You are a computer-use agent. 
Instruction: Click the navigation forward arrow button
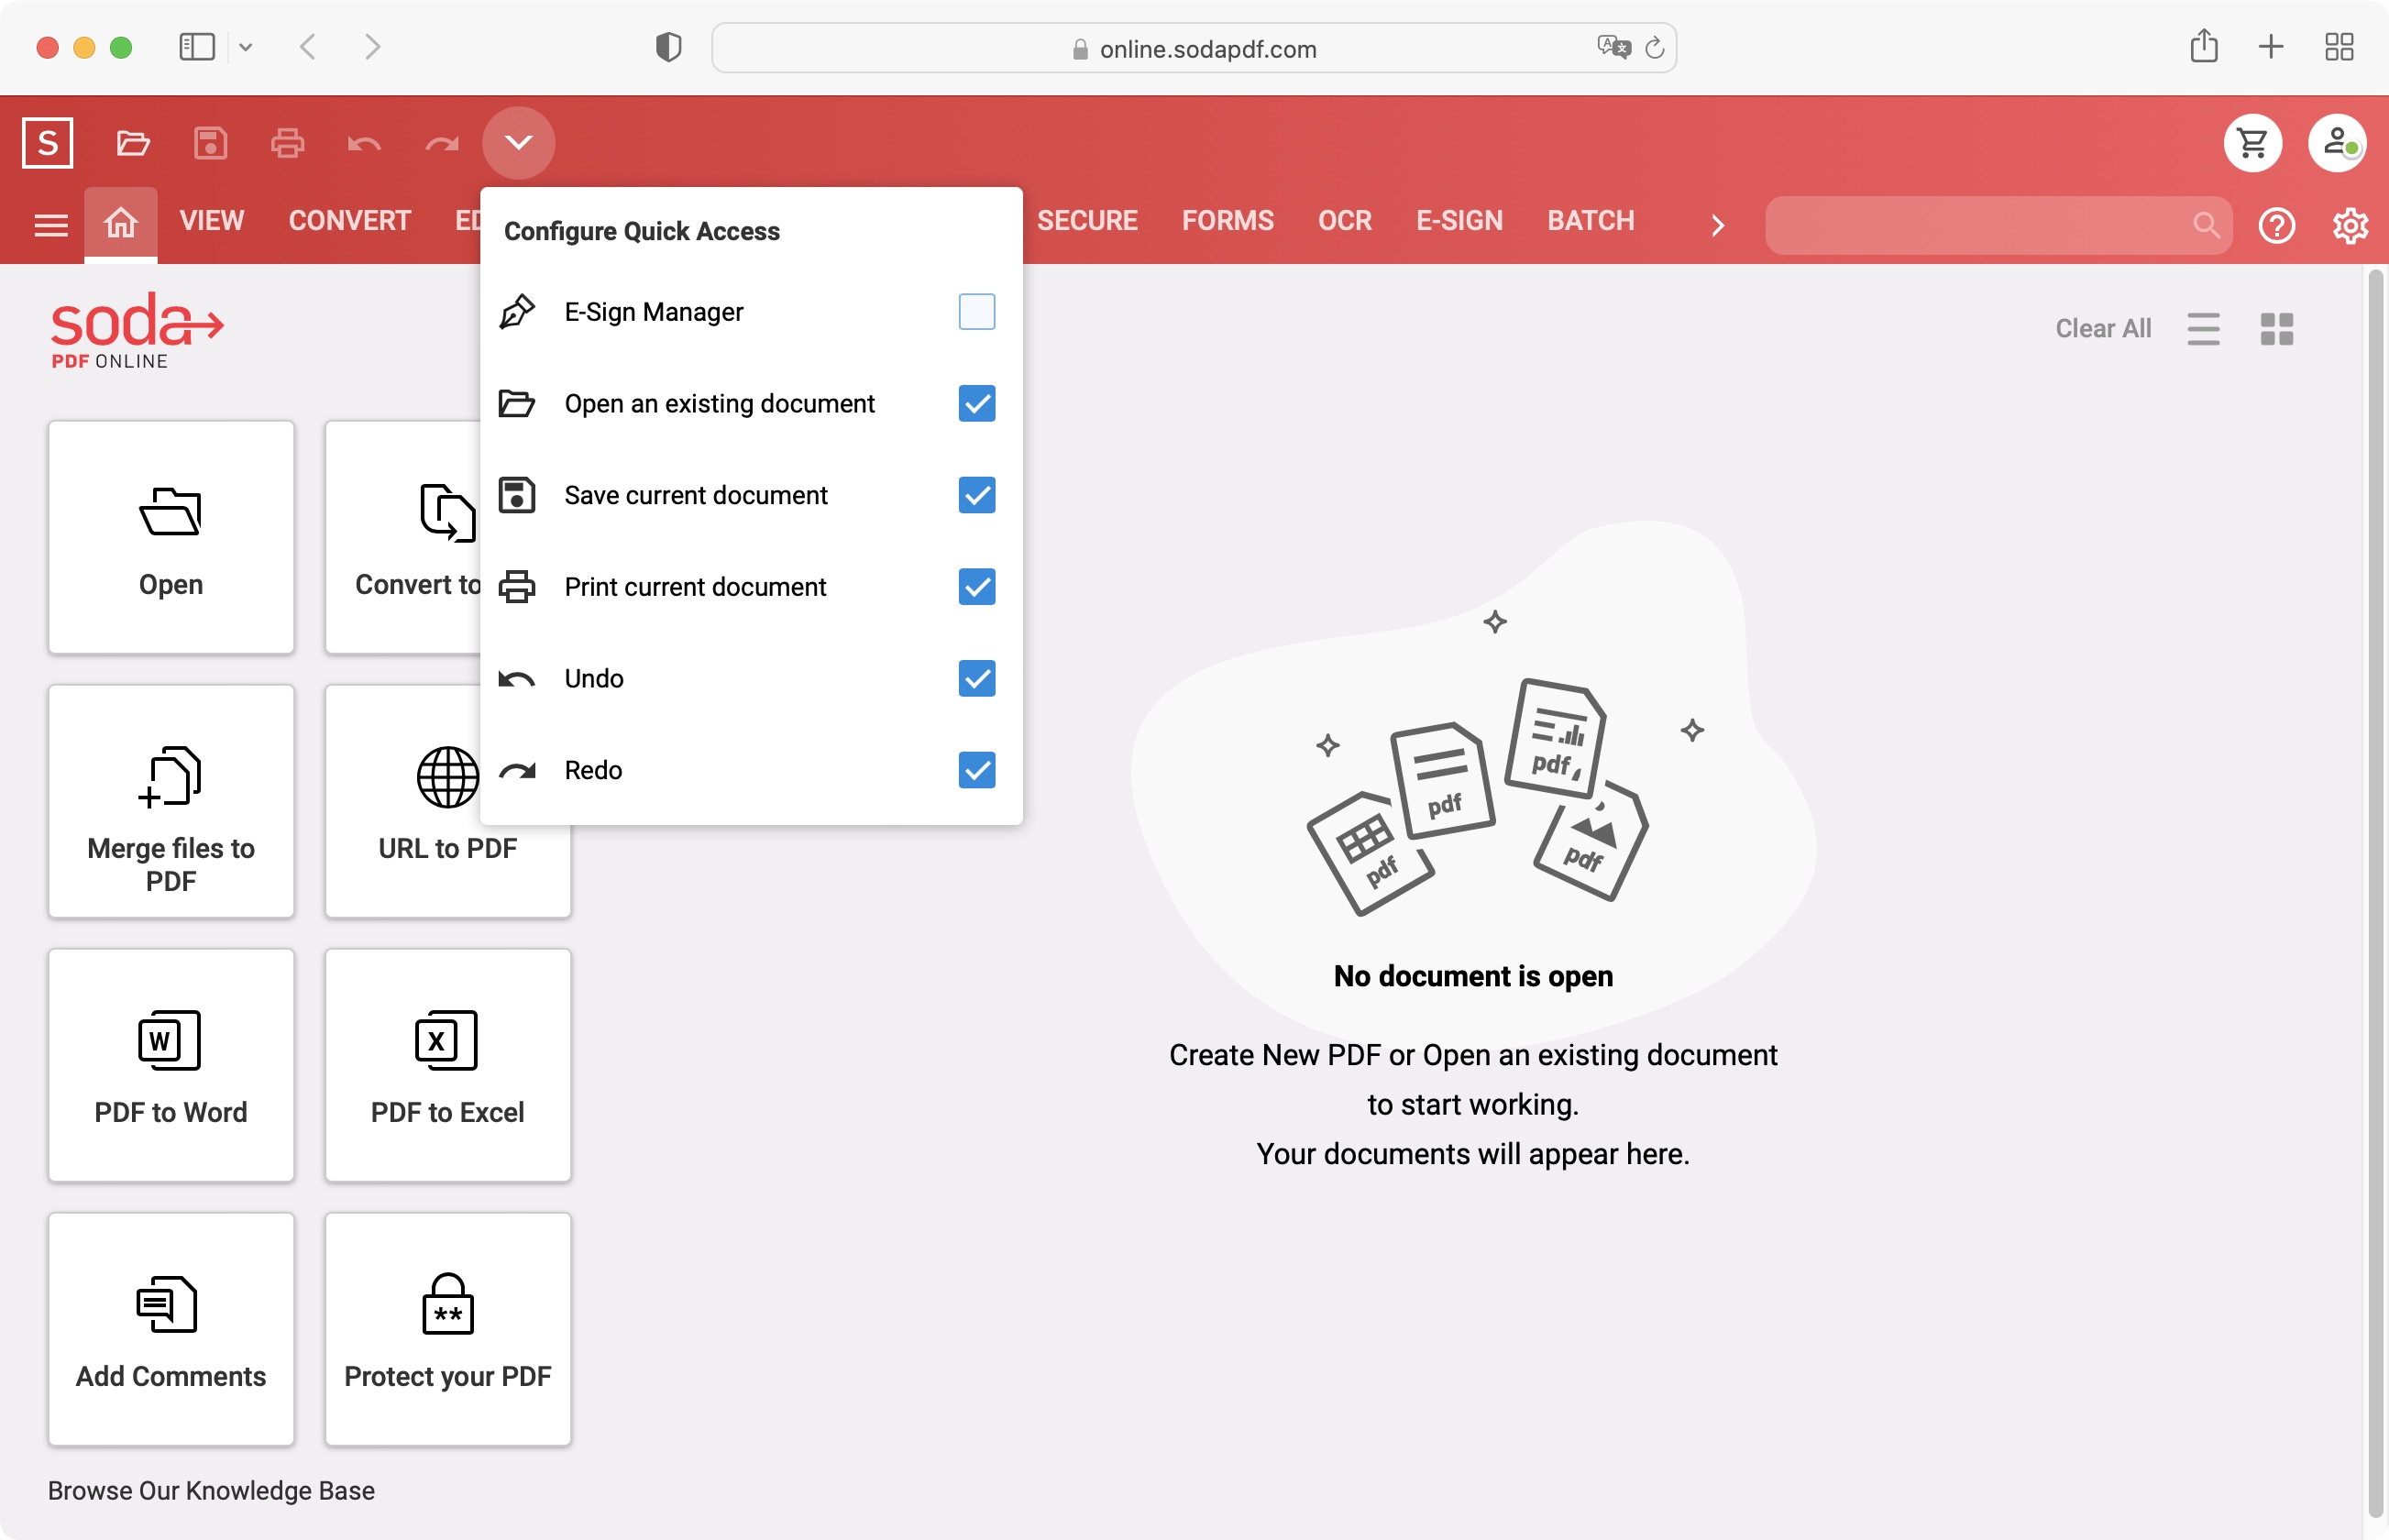[x=372, y=47]
